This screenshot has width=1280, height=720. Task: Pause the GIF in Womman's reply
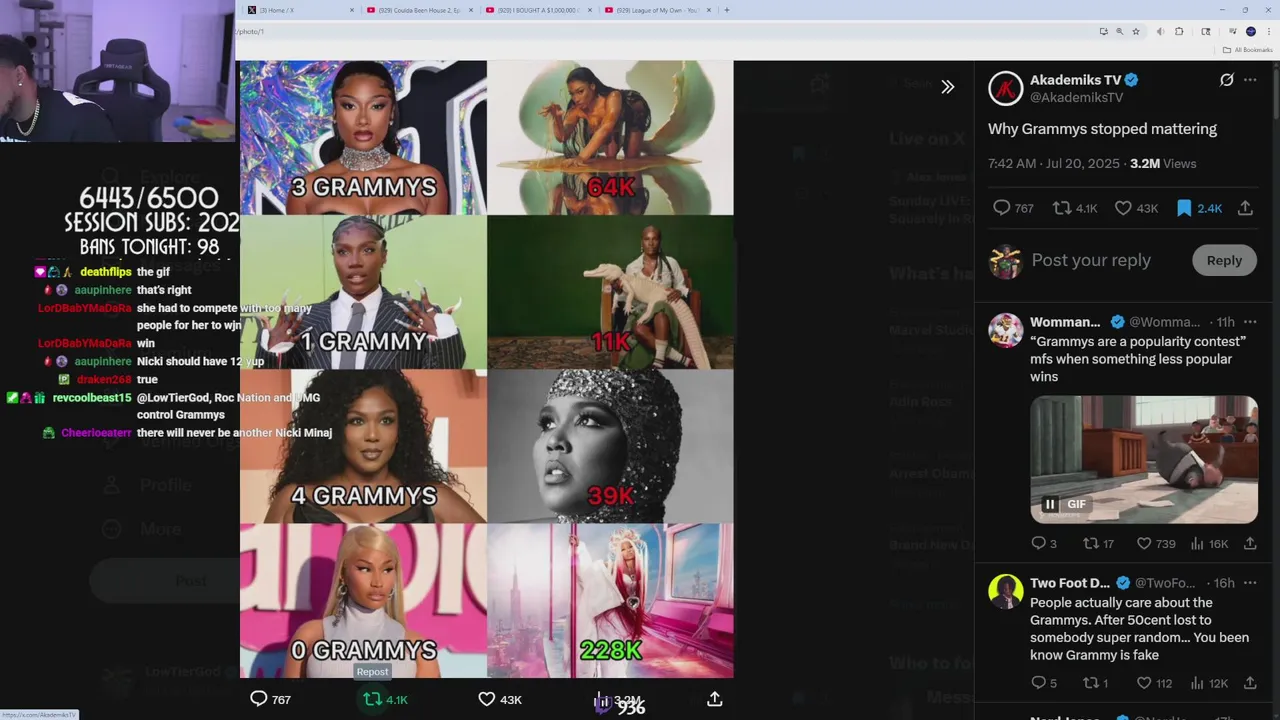1050,504
